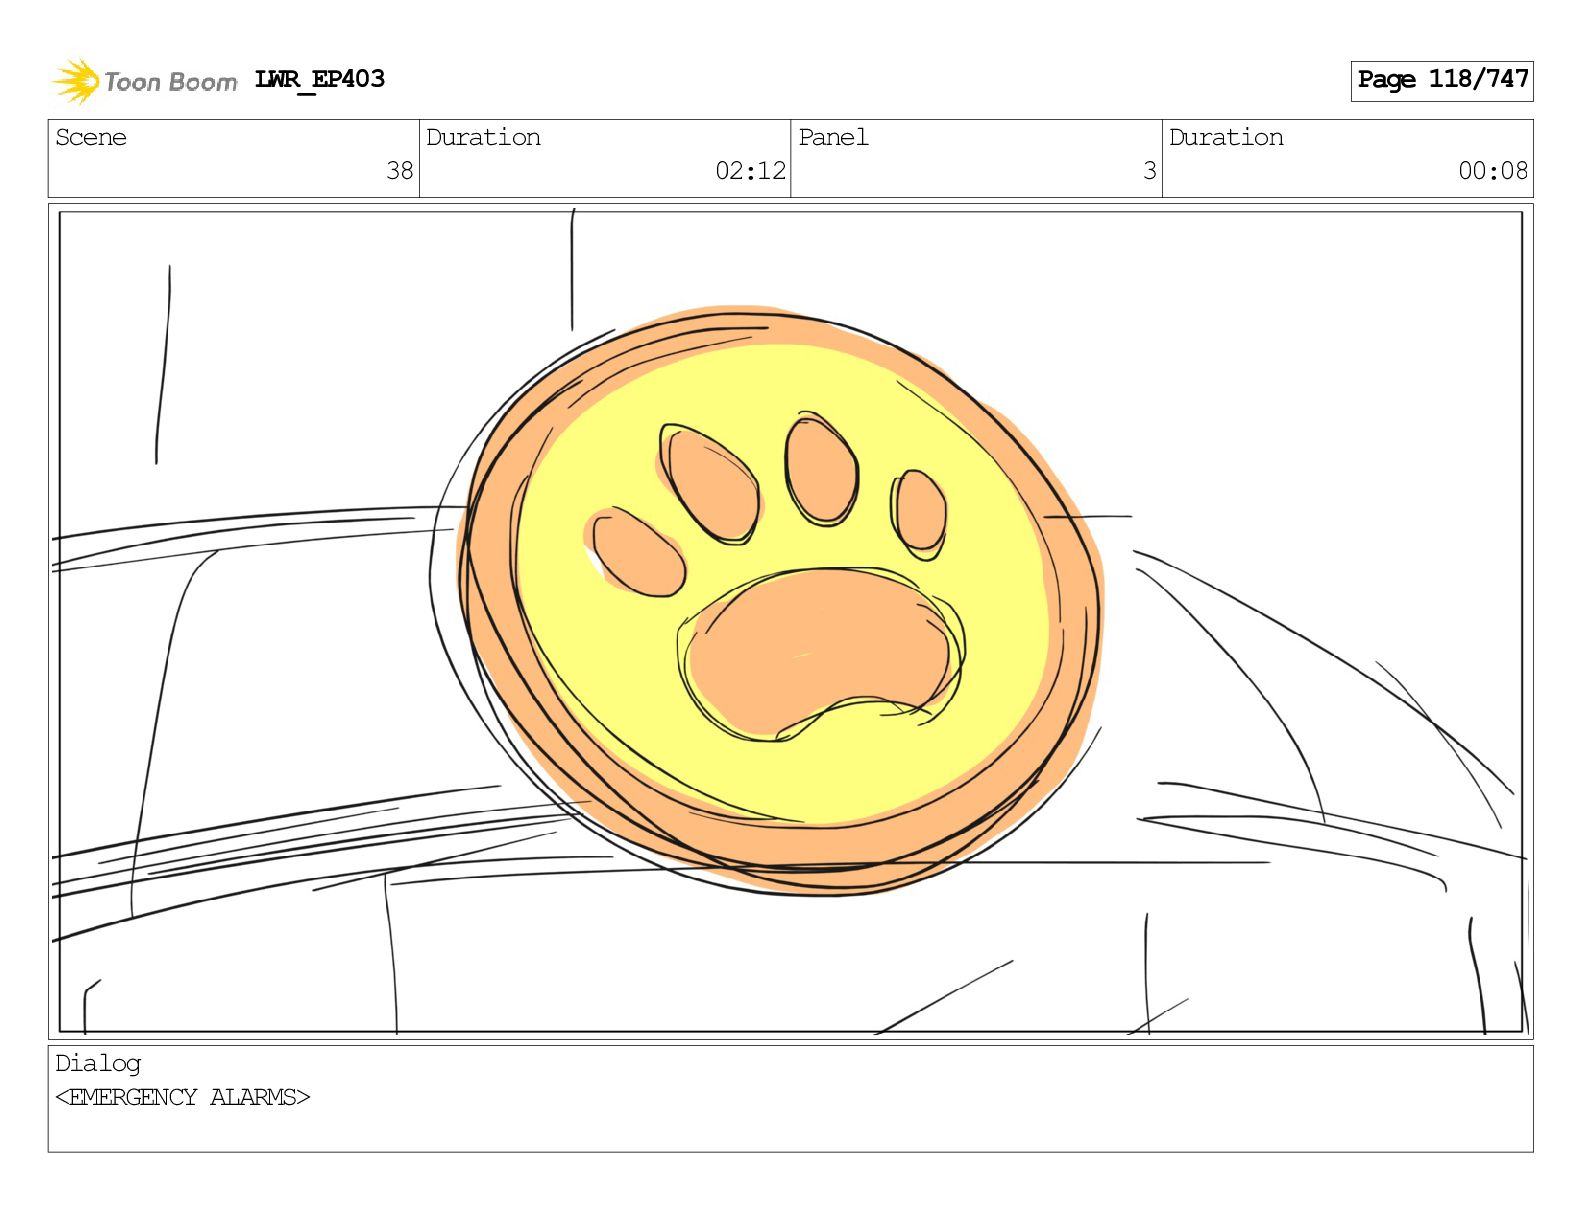The height and width of the screenshot is (1224, 1584).
Task: Select the Panel label
Action: point(833,137)
